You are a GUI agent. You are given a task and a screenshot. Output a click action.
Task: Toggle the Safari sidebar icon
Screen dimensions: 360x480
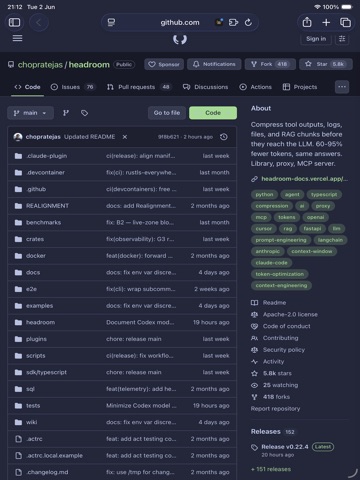(x=14, y=22)
